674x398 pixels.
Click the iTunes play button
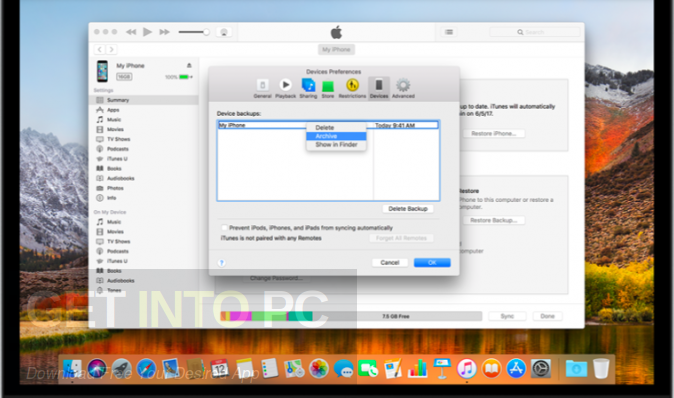147,32
